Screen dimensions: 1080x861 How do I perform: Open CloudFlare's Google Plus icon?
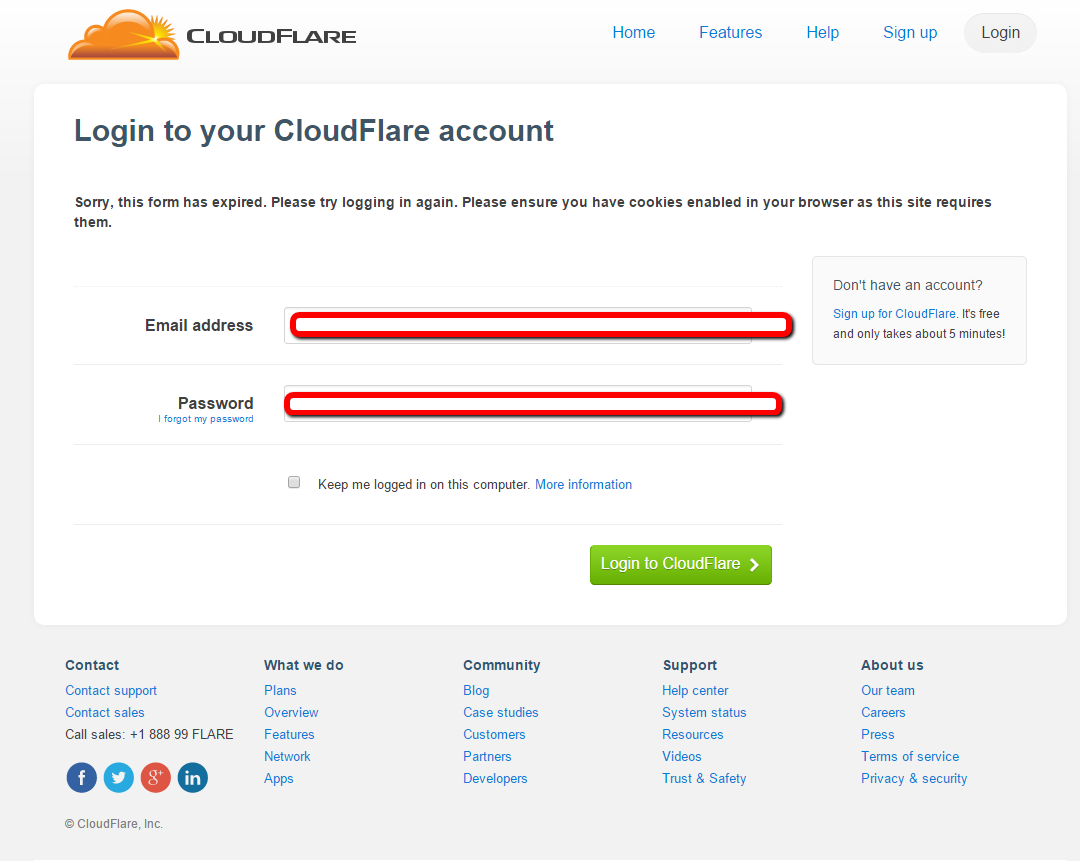[x=156, y=778]
